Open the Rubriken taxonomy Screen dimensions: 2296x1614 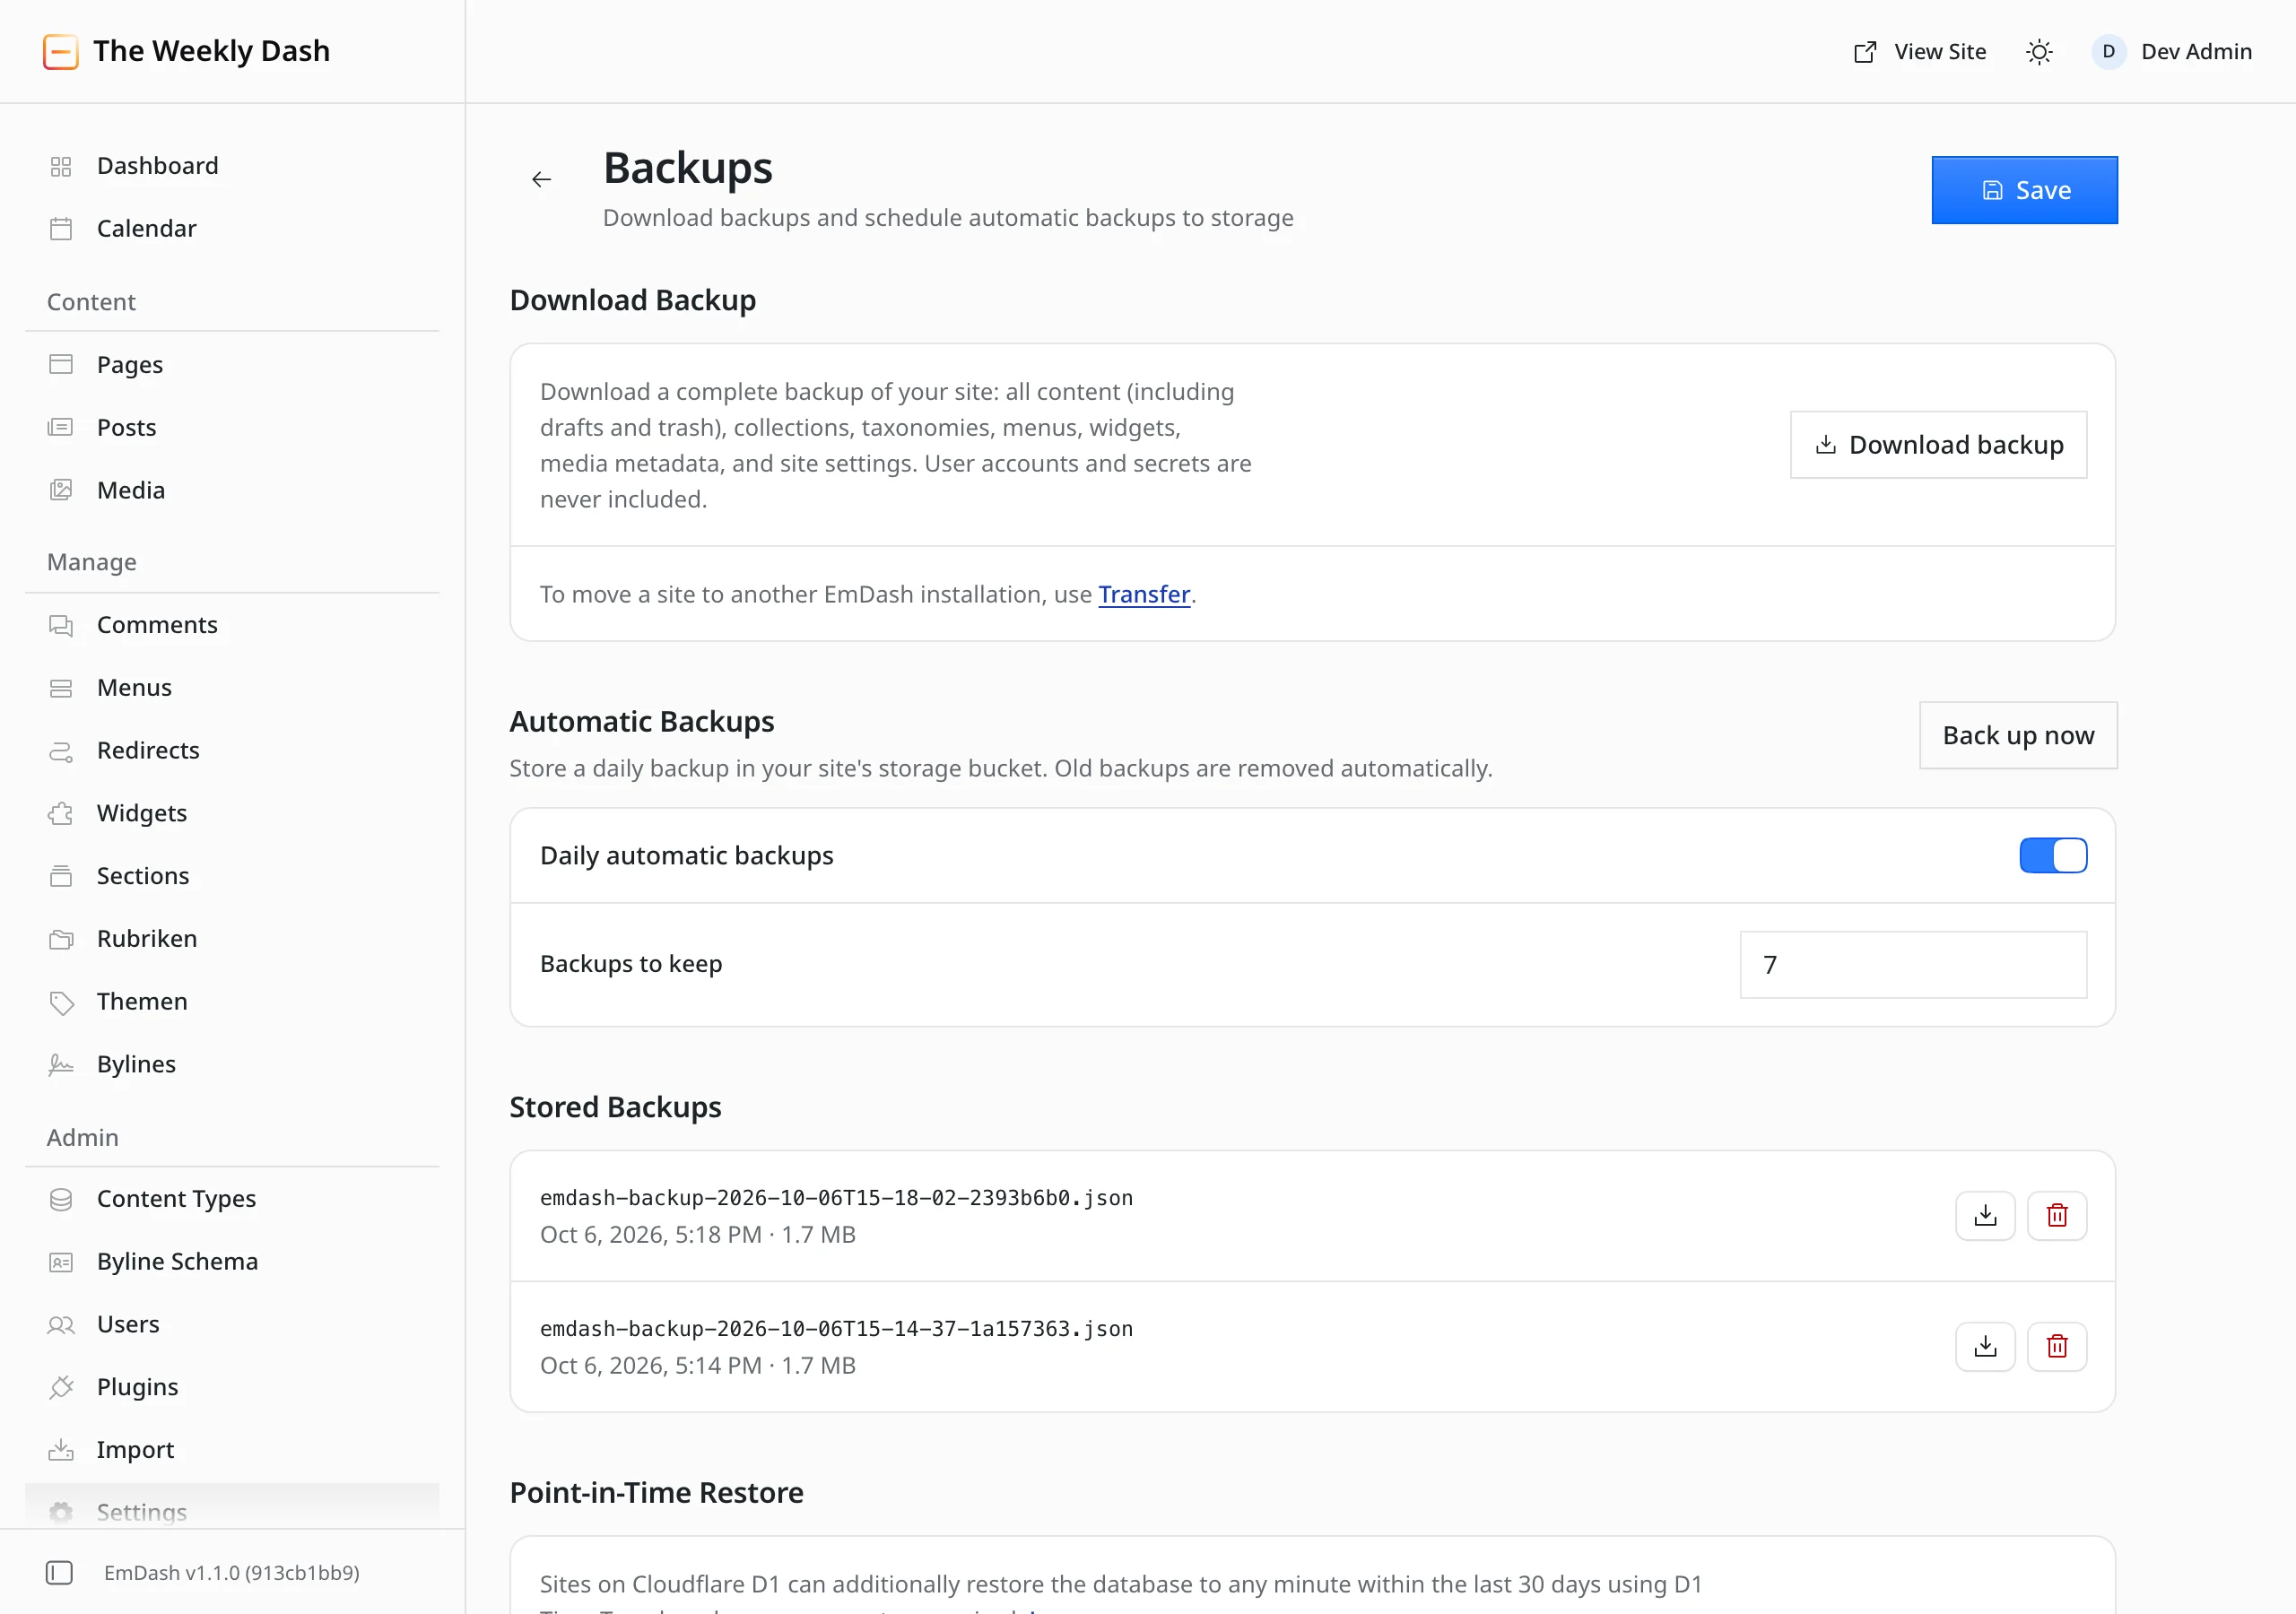click(x=232, y=939)
